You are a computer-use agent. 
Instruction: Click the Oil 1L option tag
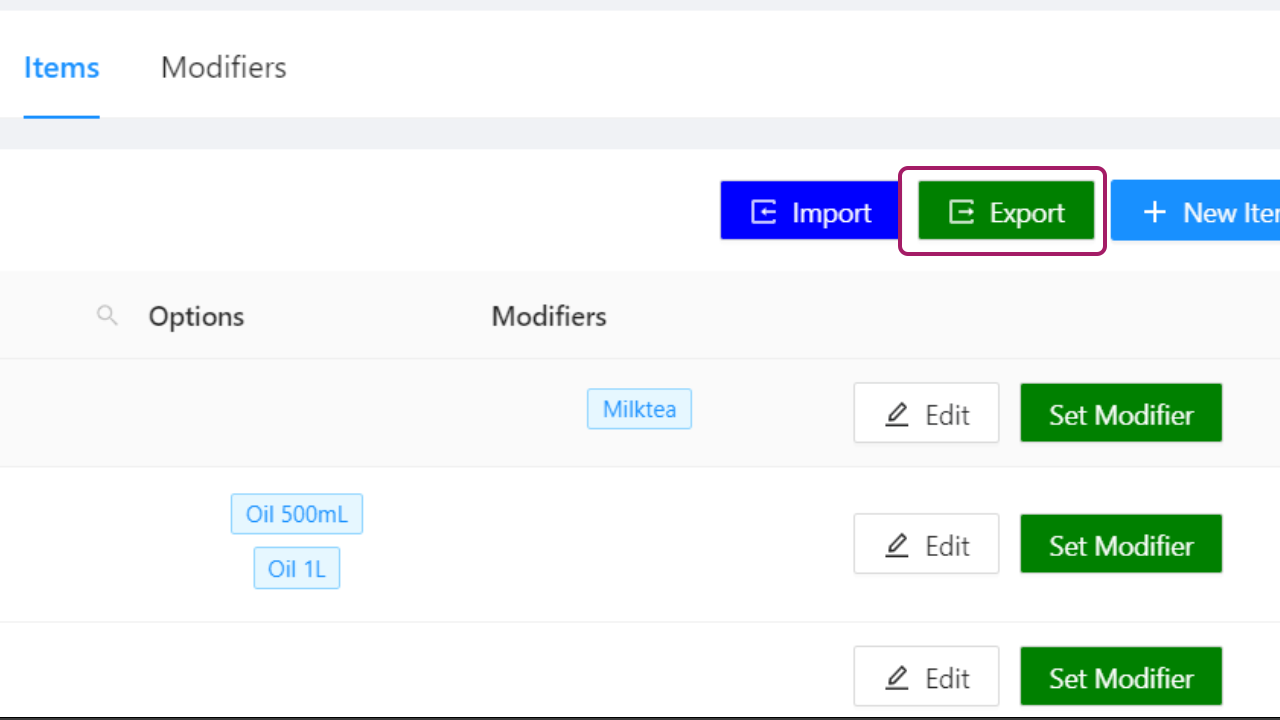click(x=297, y=569)
